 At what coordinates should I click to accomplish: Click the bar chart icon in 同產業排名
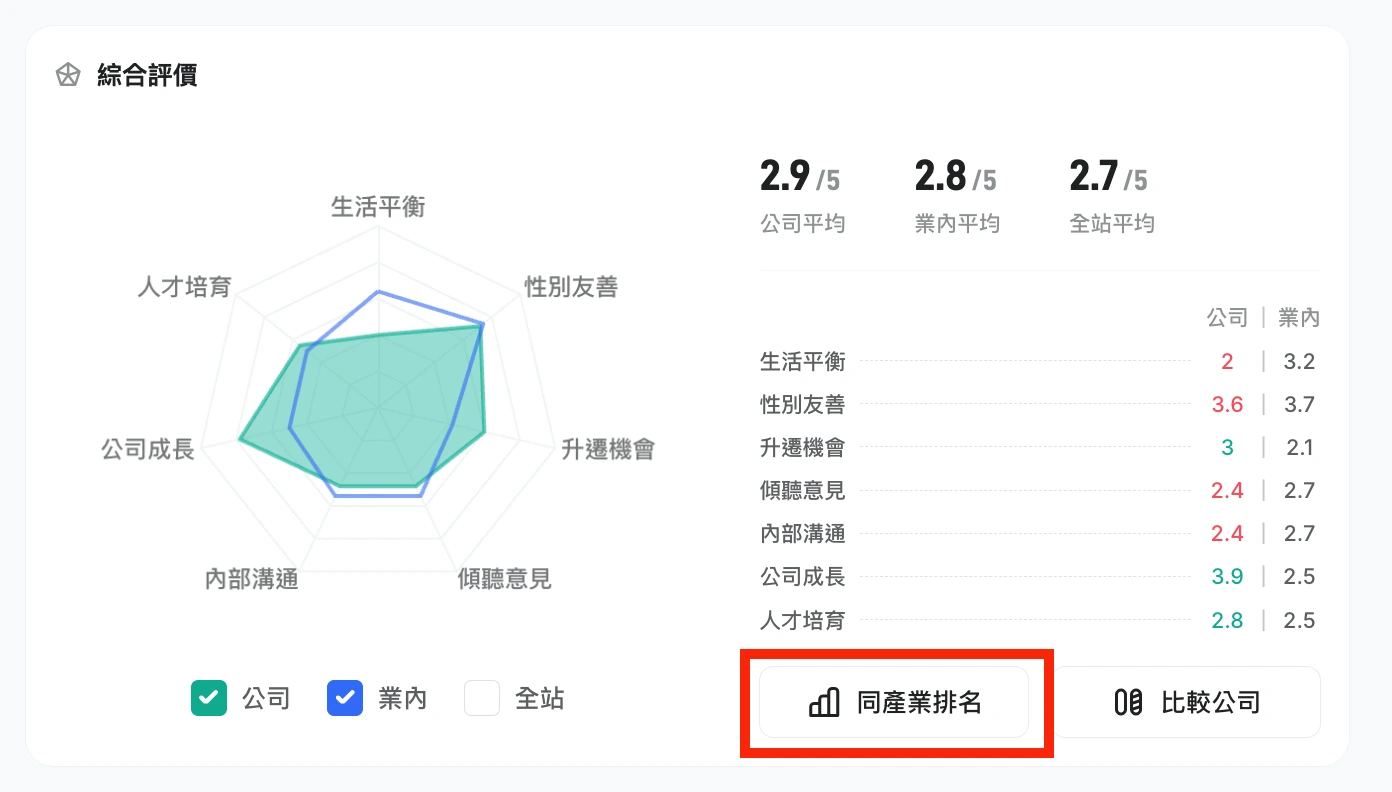click(x=824, y=702)
